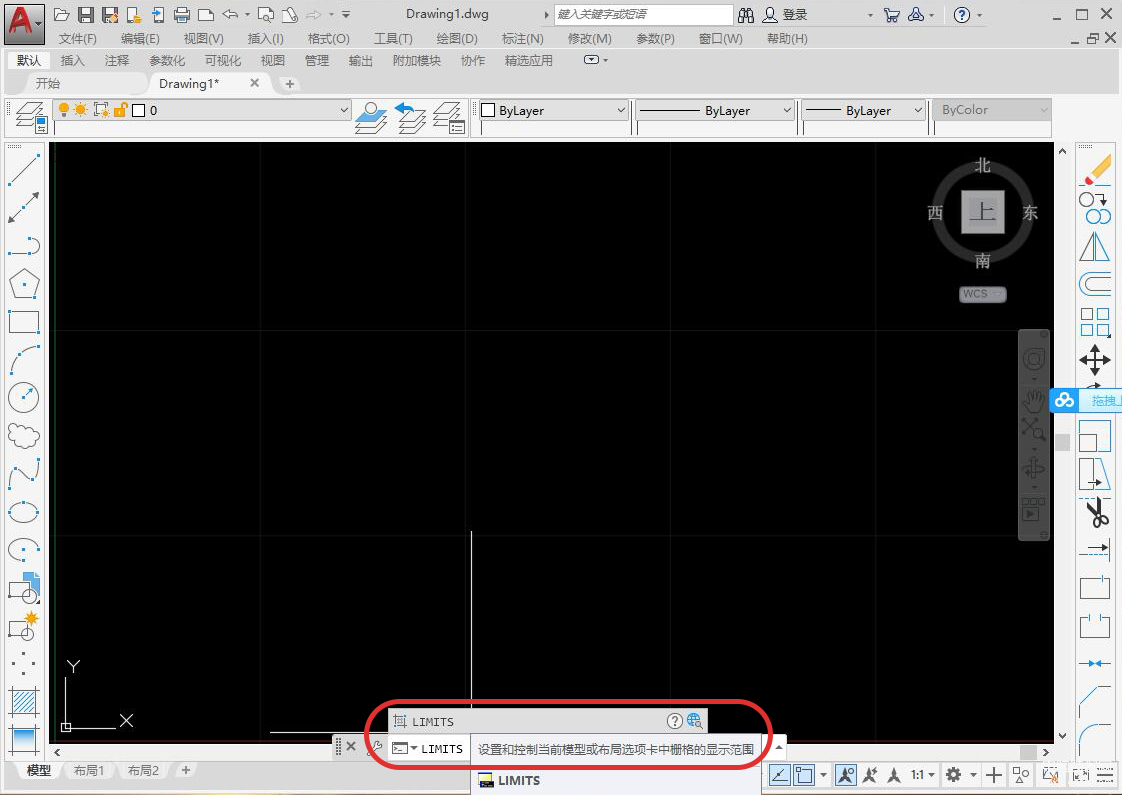Select the Extend tool

point(1095,550)
